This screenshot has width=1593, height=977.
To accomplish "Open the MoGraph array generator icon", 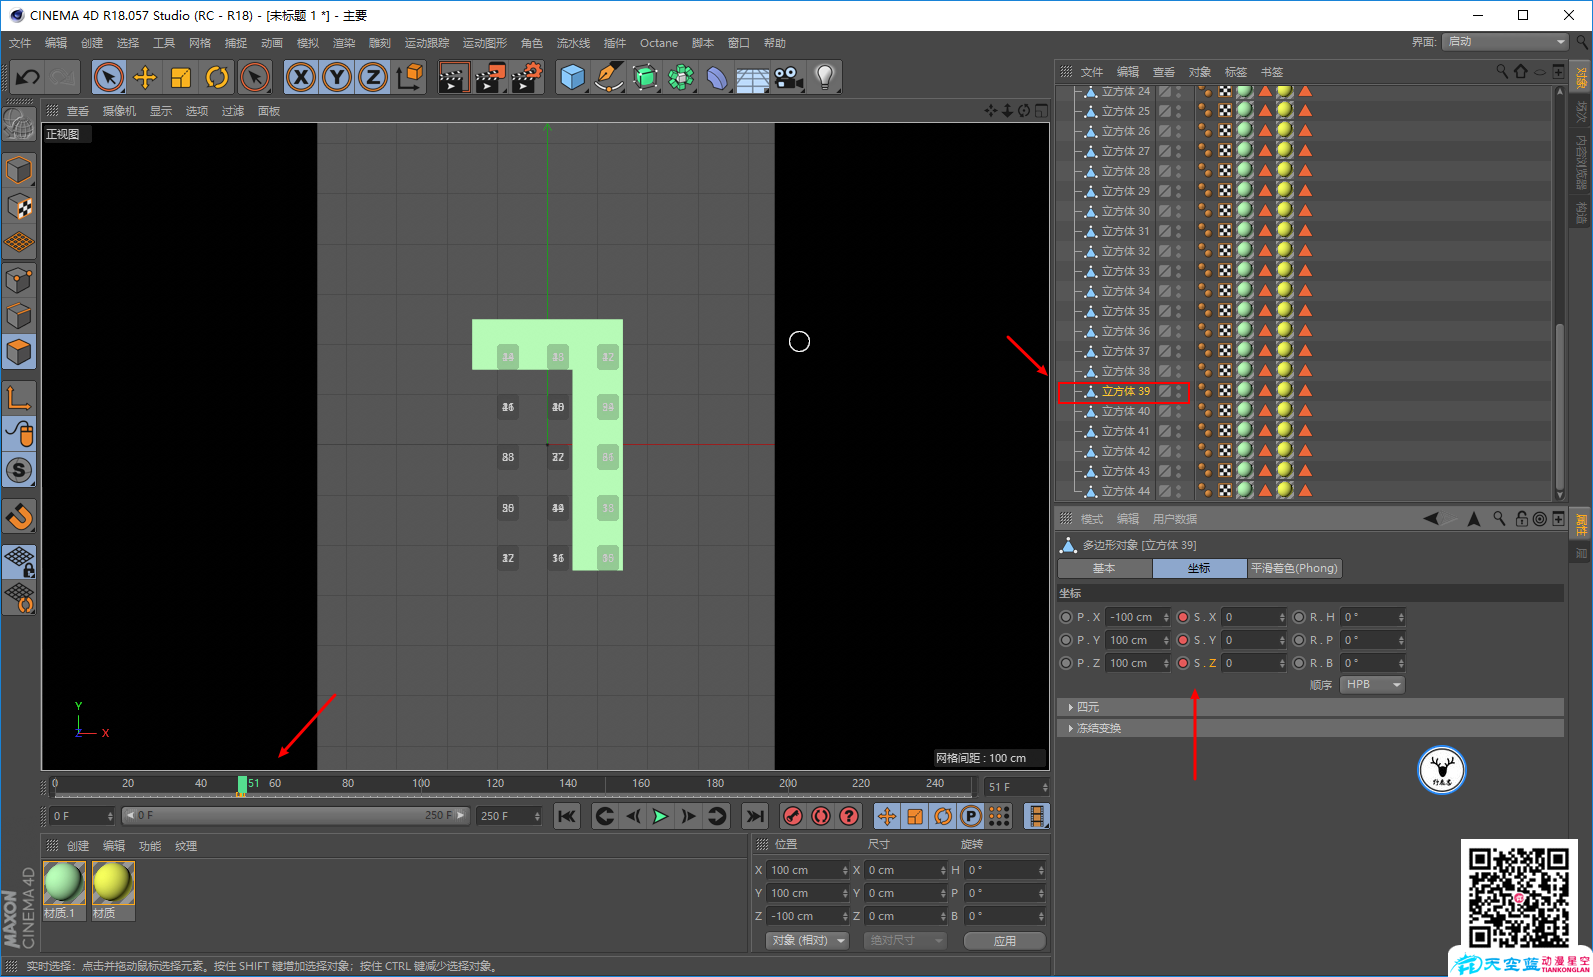I will tap(681, 77).
